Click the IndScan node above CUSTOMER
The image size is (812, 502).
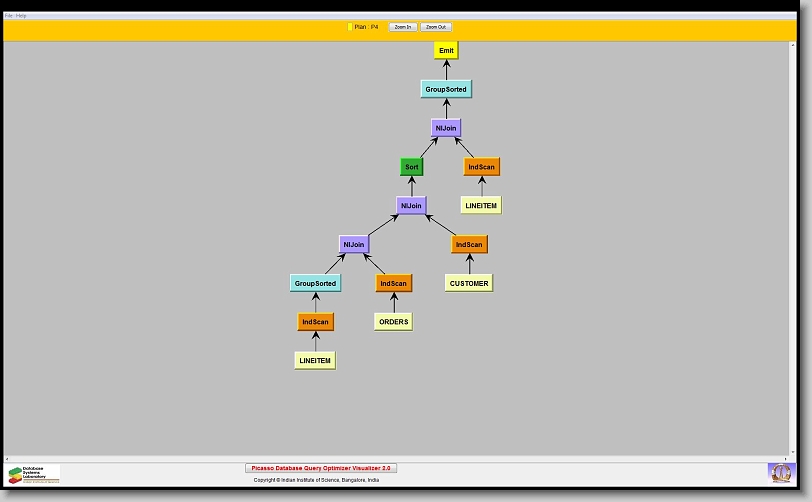469,245
